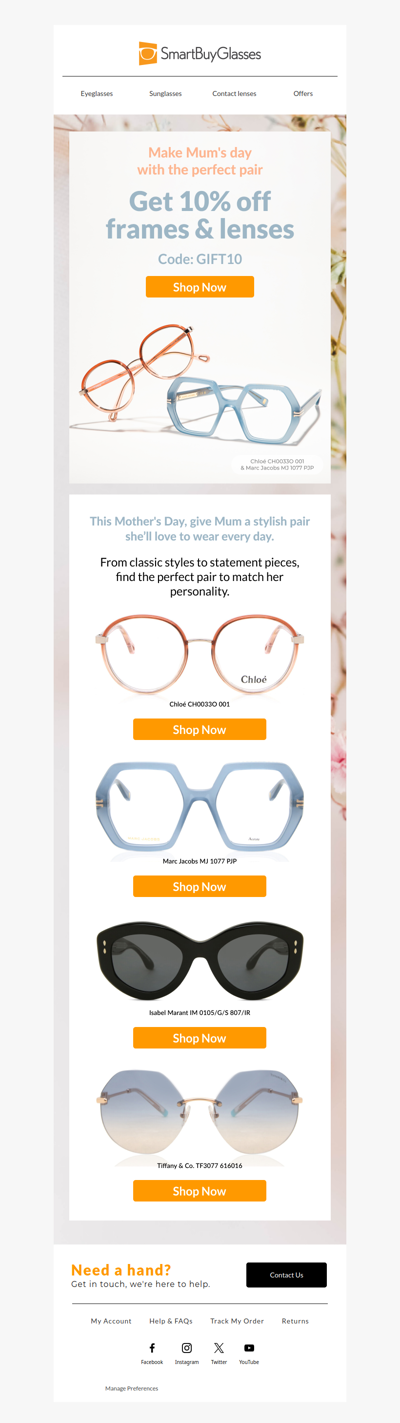The height and width of the screenshot is (1423, 400).
Task: Click the SmartBuyGlasses logo
Action: click(x=200, y=54)
